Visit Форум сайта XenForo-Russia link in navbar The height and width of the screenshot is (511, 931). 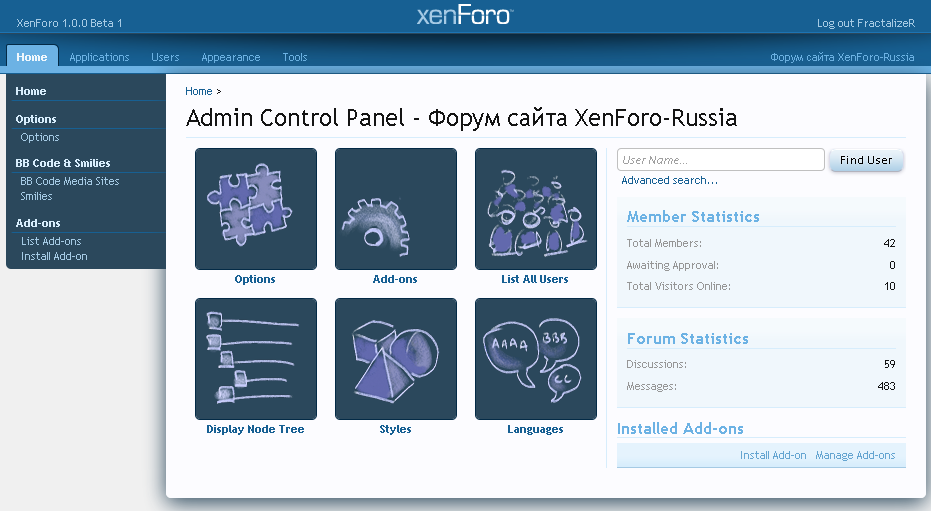tap(842, 57)
